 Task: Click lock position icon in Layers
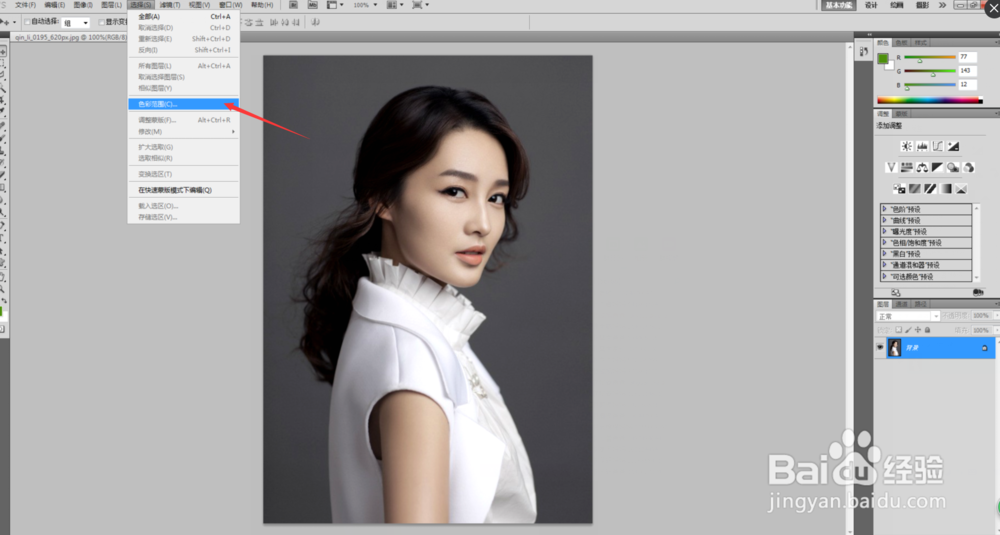pyautogui.click(x=918, y=330)
